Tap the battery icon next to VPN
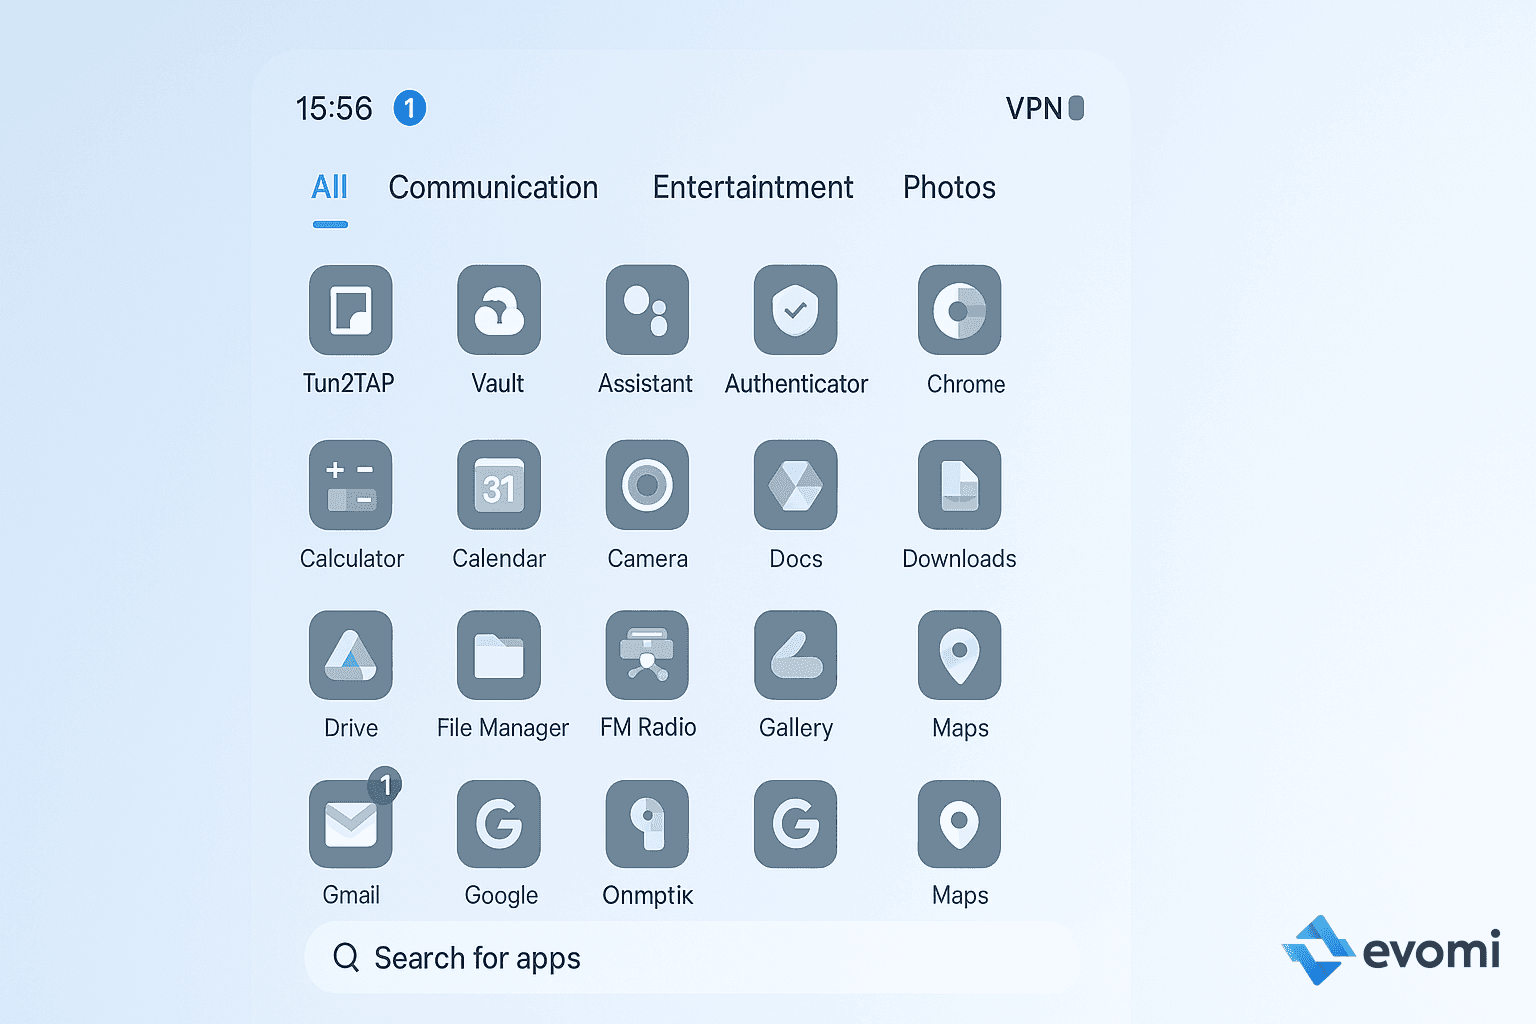The height and width of the screenshot is (1024, 1536). [x=1076, y=108]
